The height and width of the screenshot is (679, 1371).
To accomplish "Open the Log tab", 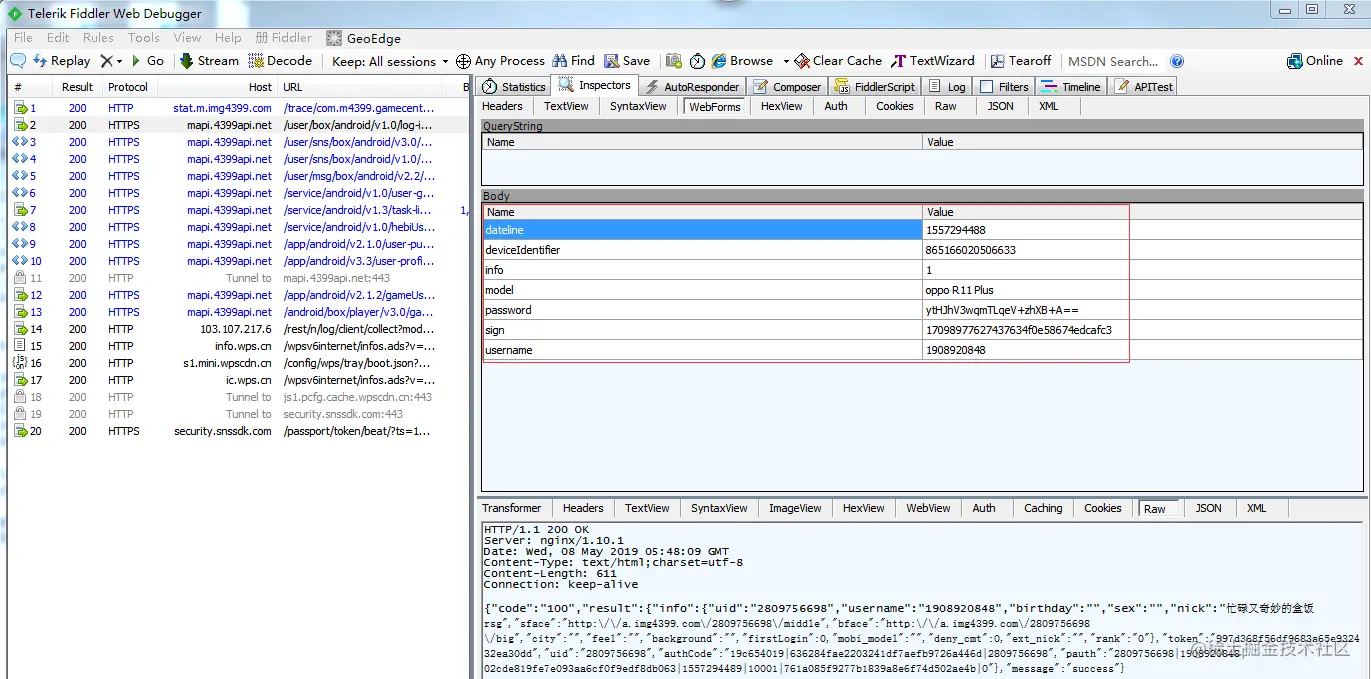I will point(947,87).
